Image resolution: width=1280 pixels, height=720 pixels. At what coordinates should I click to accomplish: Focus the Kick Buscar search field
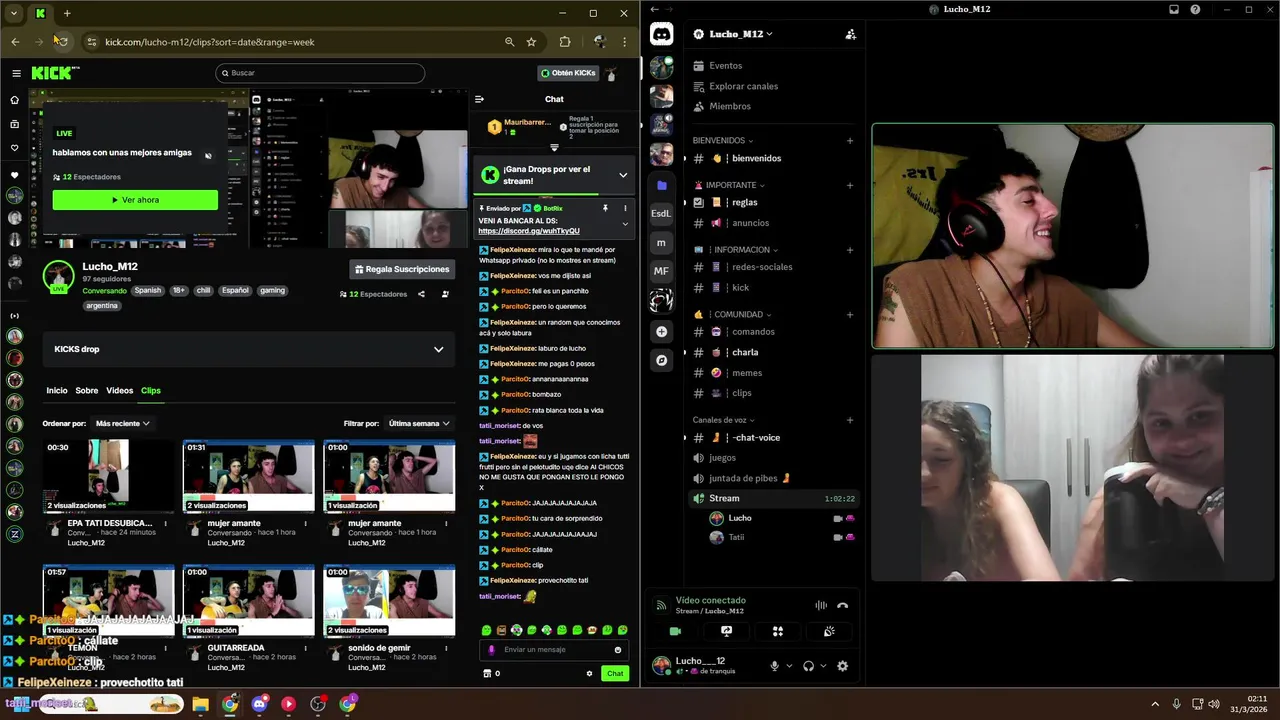click(320, 73)
